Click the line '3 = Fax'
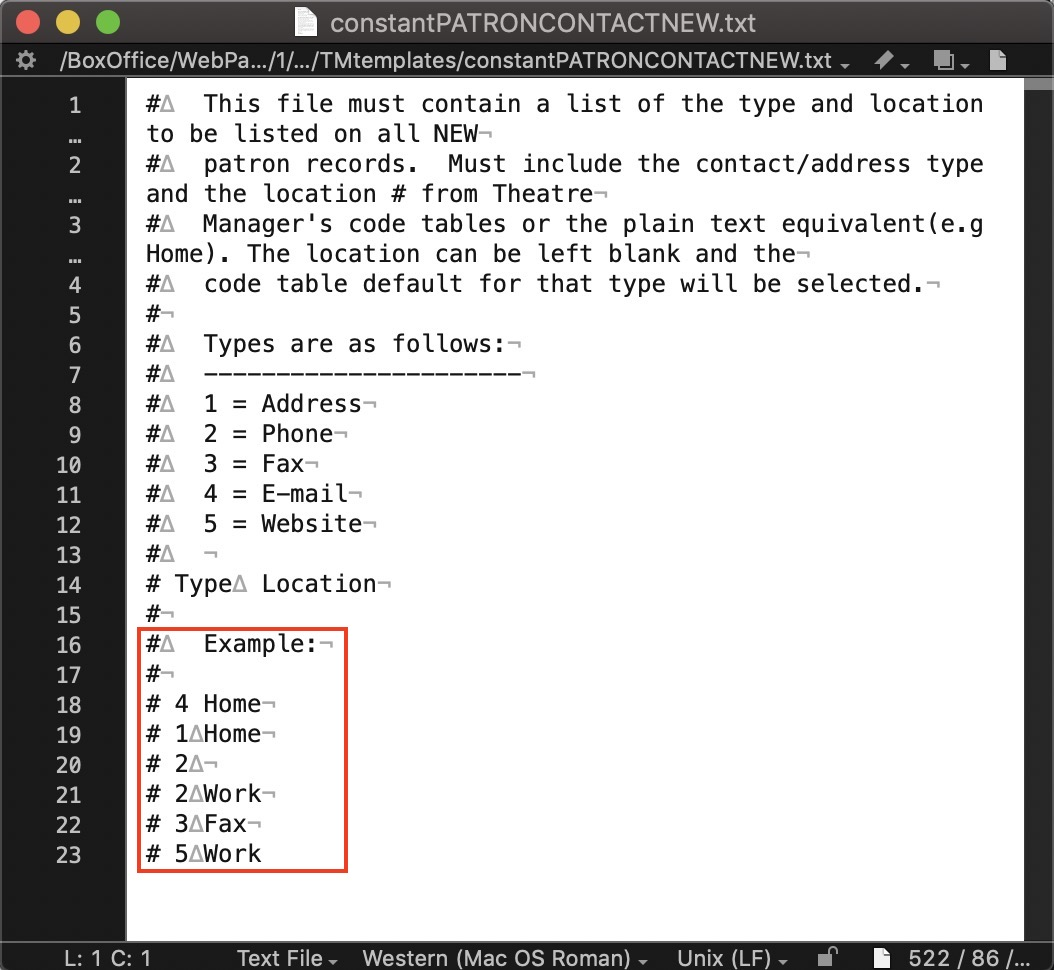Viewport: 1054px width, 970px height. 253,463
